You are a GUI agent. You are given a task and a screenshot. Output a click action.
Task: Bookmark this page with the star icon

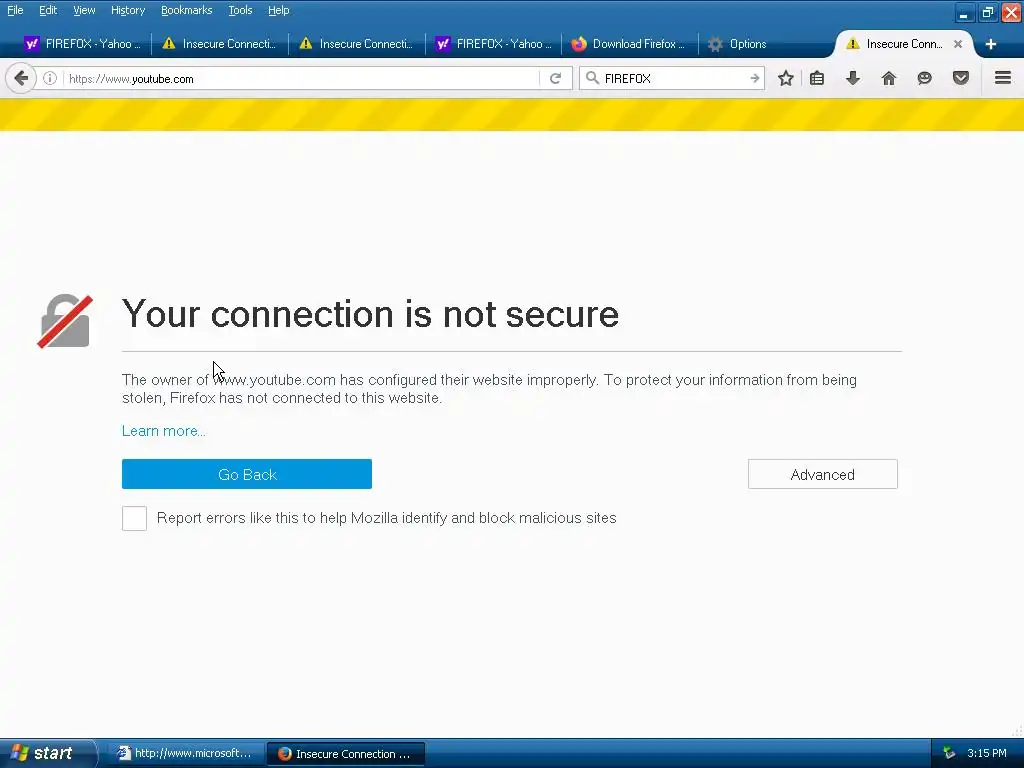[786, 78]
